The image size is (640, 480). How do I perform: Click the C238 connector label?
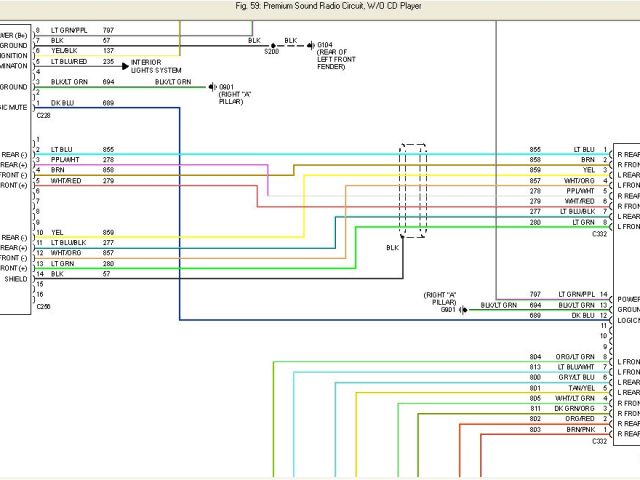pos(44,114)
